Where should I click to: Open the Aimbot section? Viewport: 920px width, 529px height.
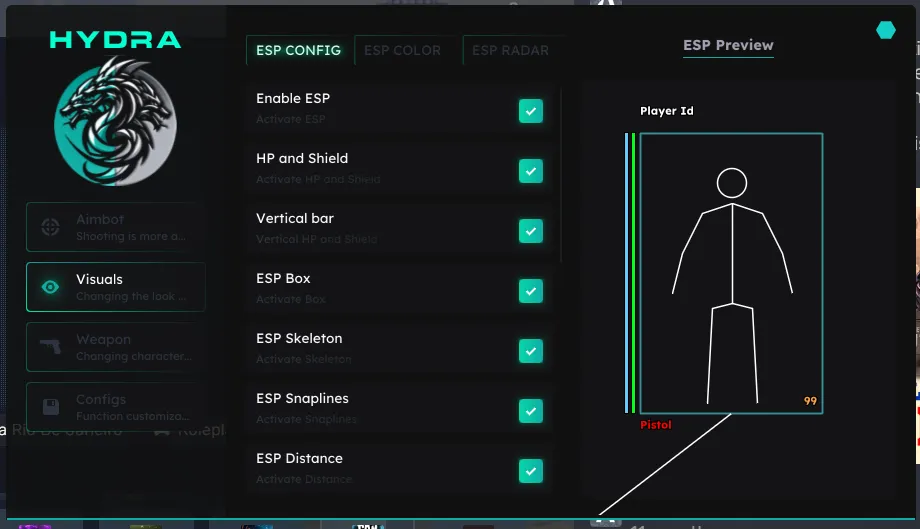[x=116, y=227]
